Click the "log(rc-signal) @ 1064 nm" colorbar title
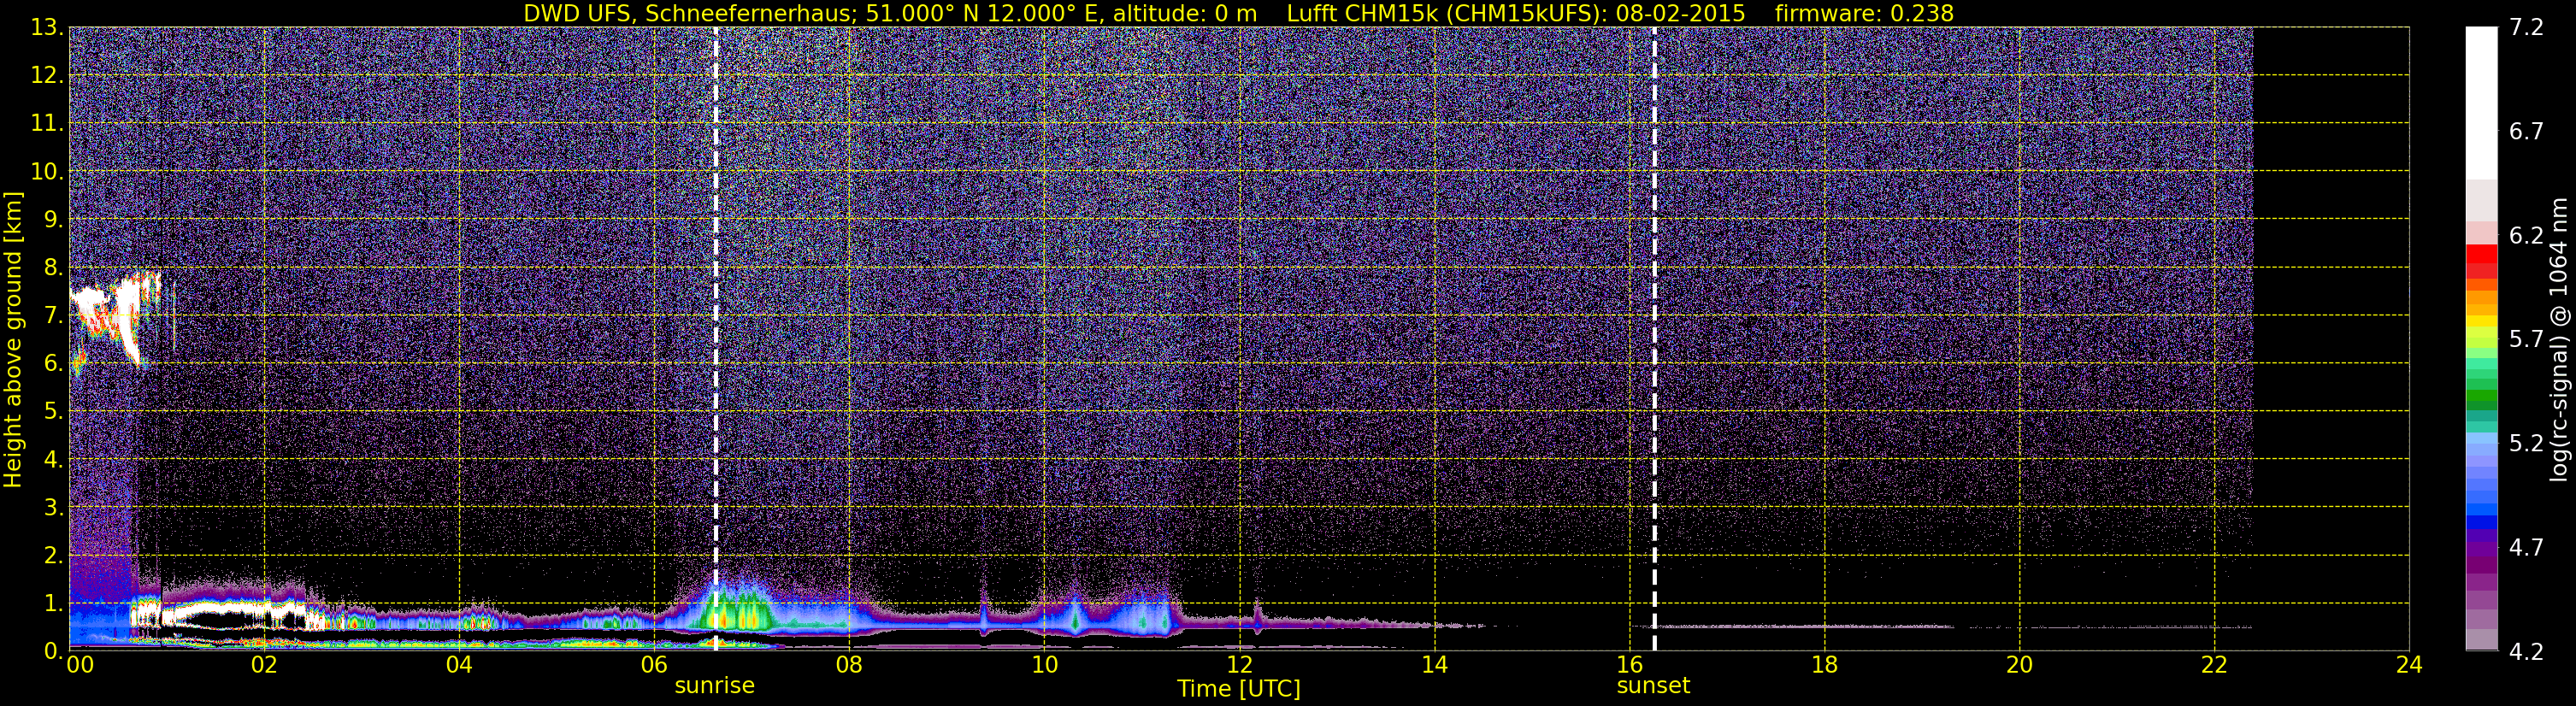The image size is (2576, 706). (x=2559, y=339)
